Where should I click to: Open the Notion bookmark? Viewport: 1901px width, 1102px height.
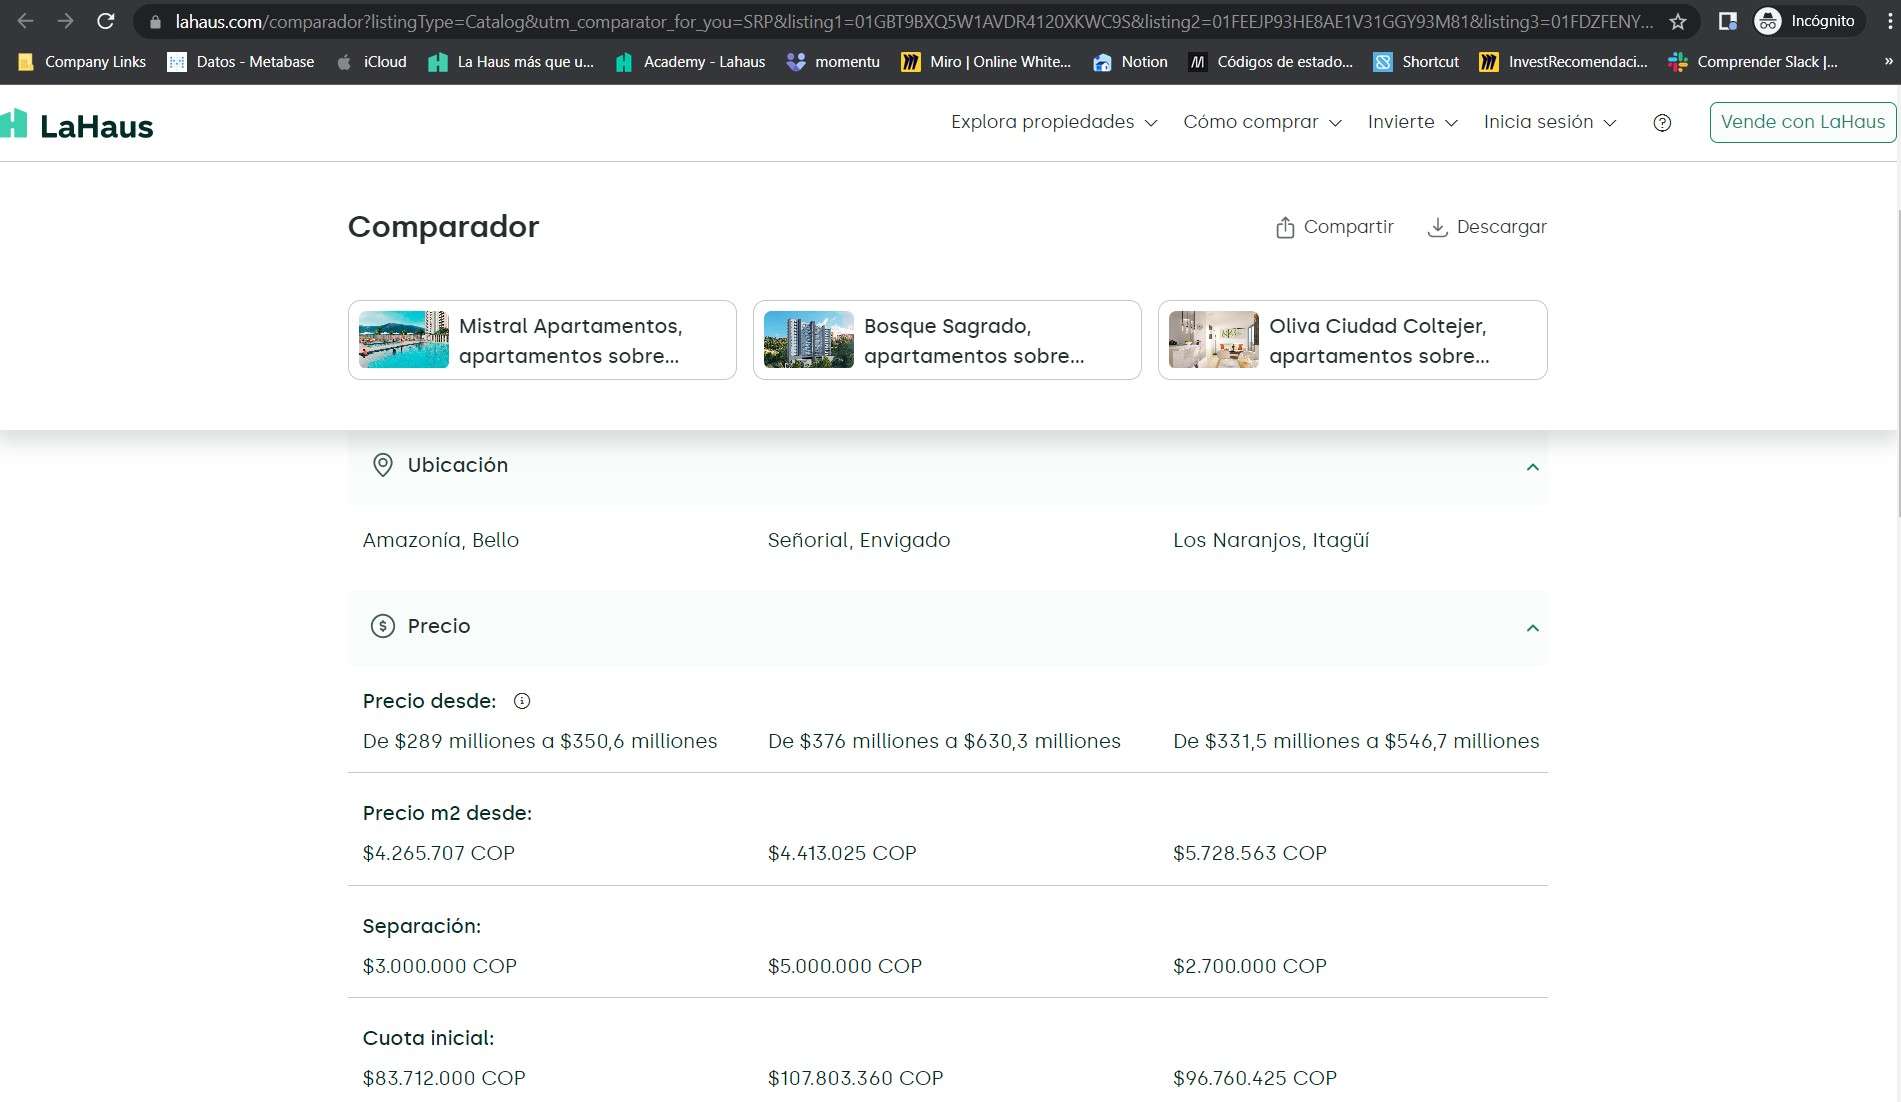point(1130,62)
